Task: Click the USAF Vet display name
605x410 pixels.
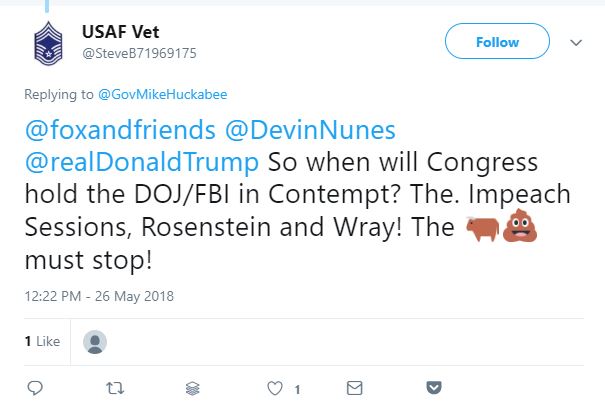Action: coord(120,31)
